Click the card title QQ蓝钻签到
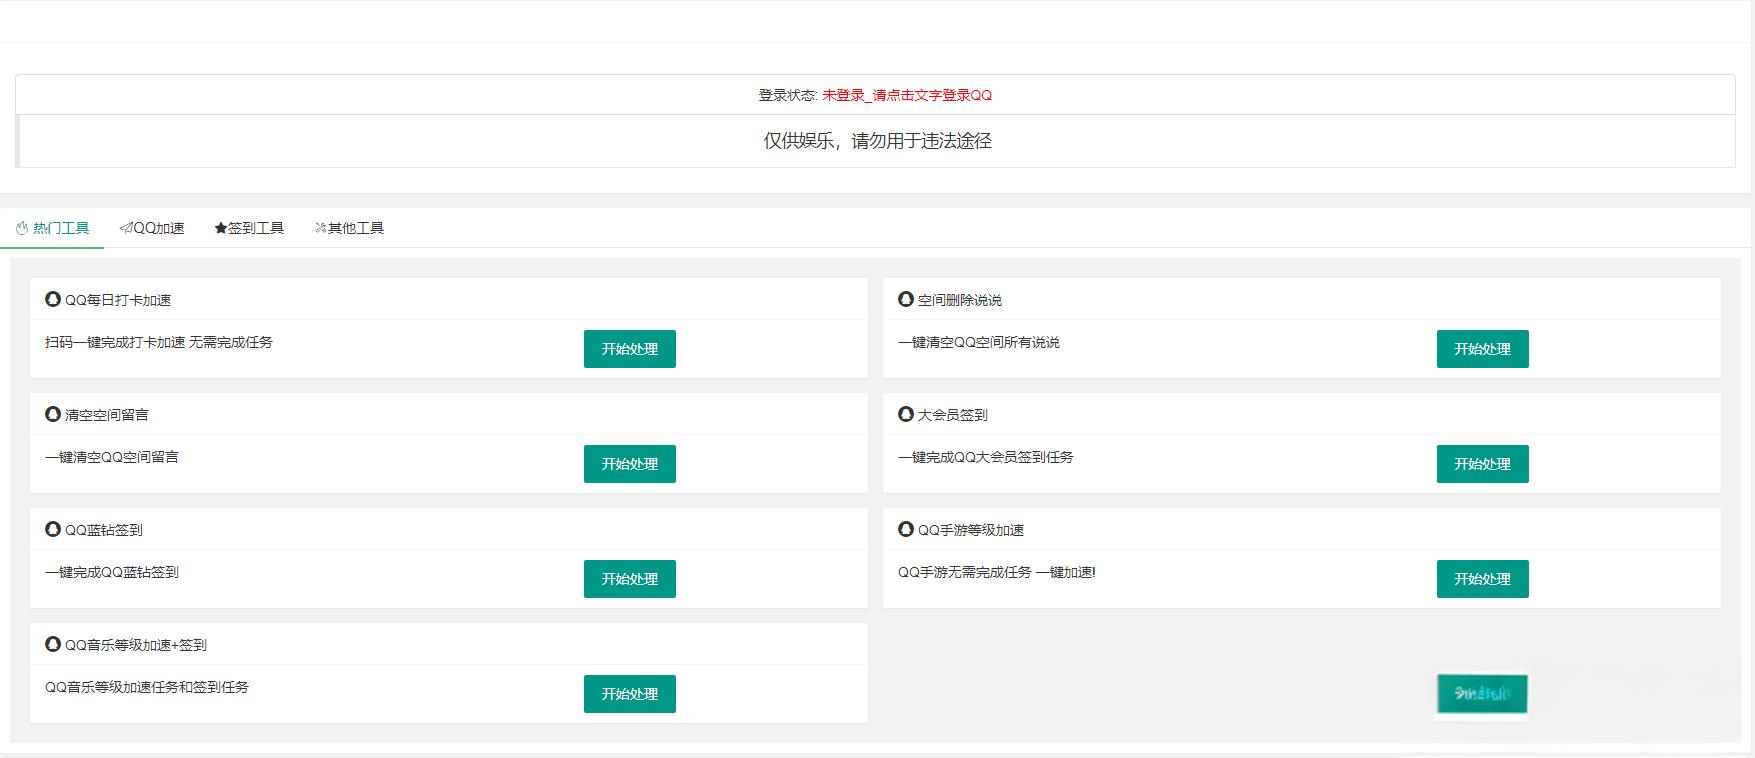 [x=104, y=530]
